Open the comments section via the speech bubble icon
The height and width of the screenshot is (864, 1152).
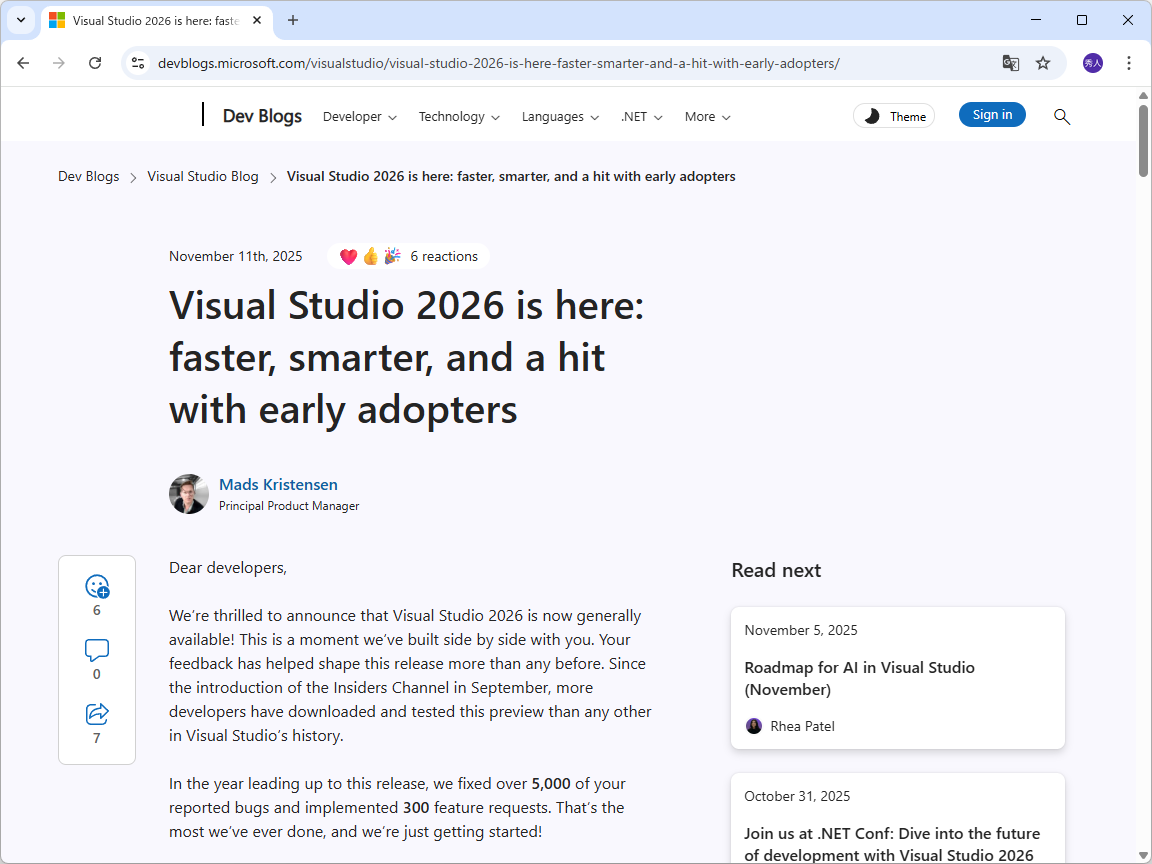[96, 650]
